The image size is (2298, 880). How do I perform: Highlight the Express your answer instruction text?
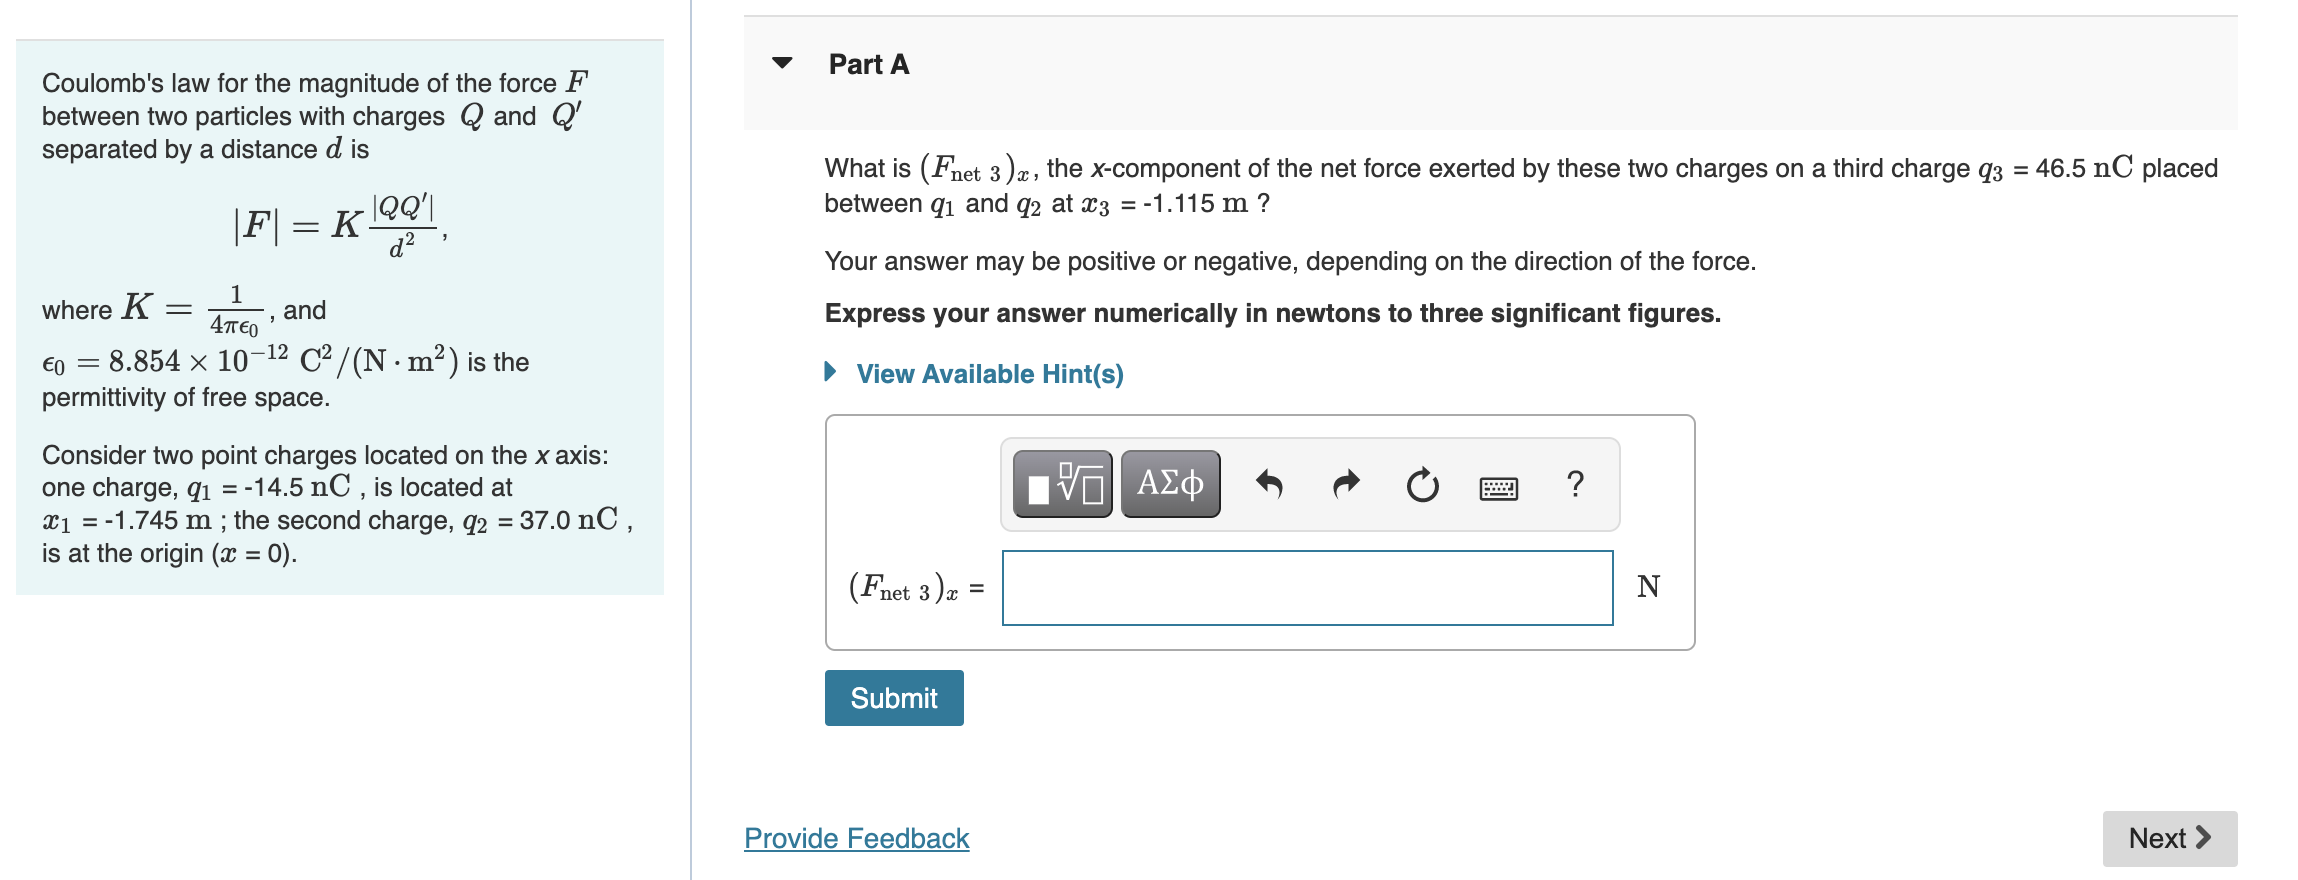[x=1271, y=312]
